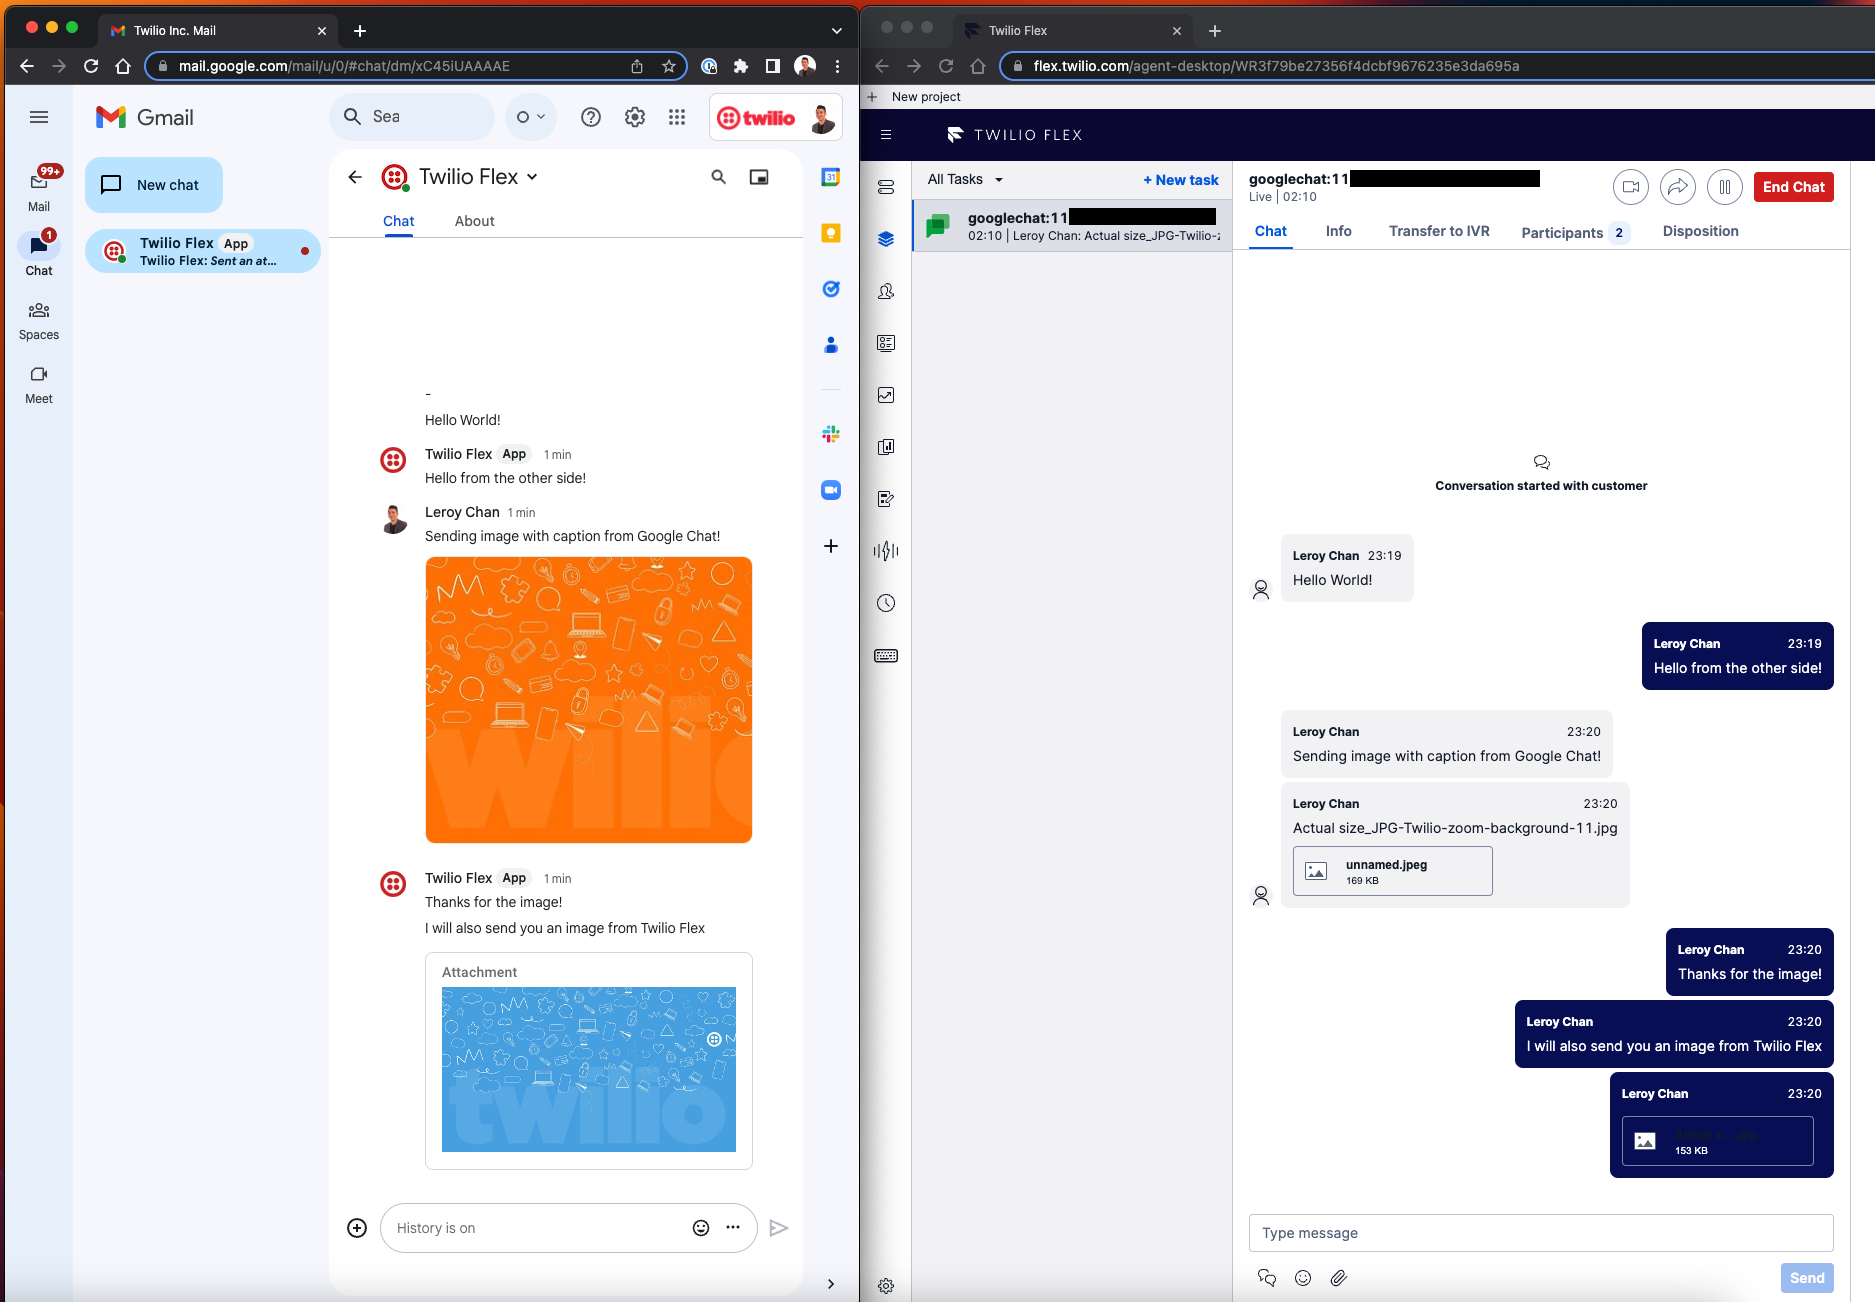
Task: Open Google Tasks from the side panel
Action: click(830, 289)
